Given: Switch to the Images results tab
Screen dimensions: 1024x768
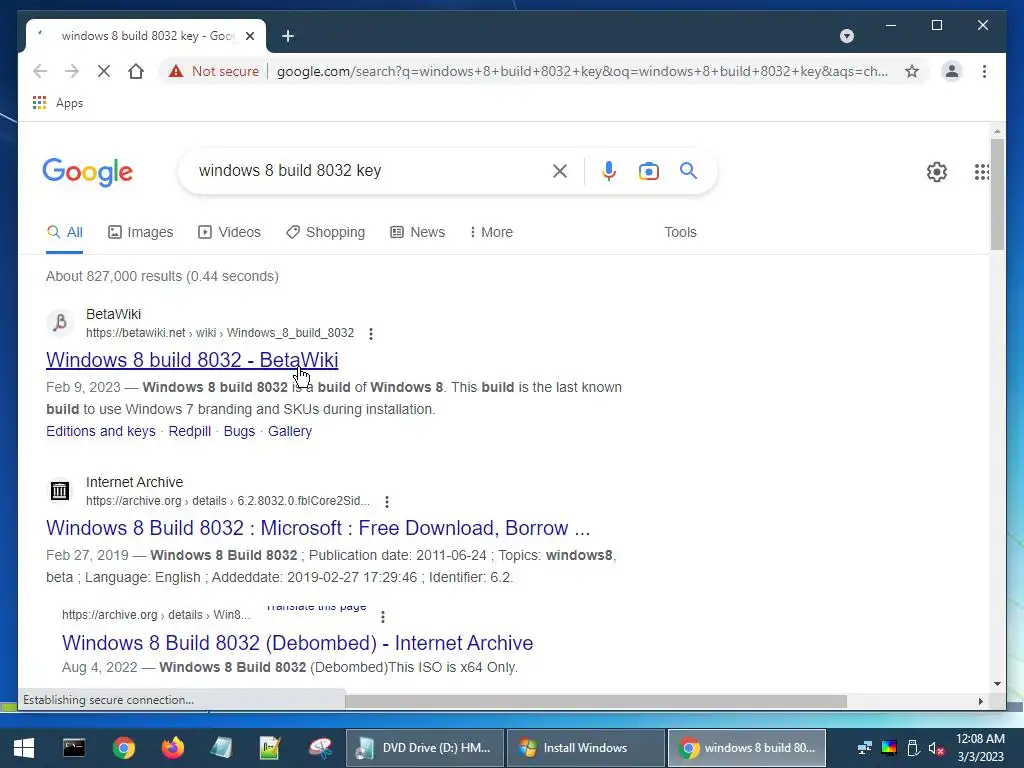Looking at the screenshot, I should pos(140,232).
